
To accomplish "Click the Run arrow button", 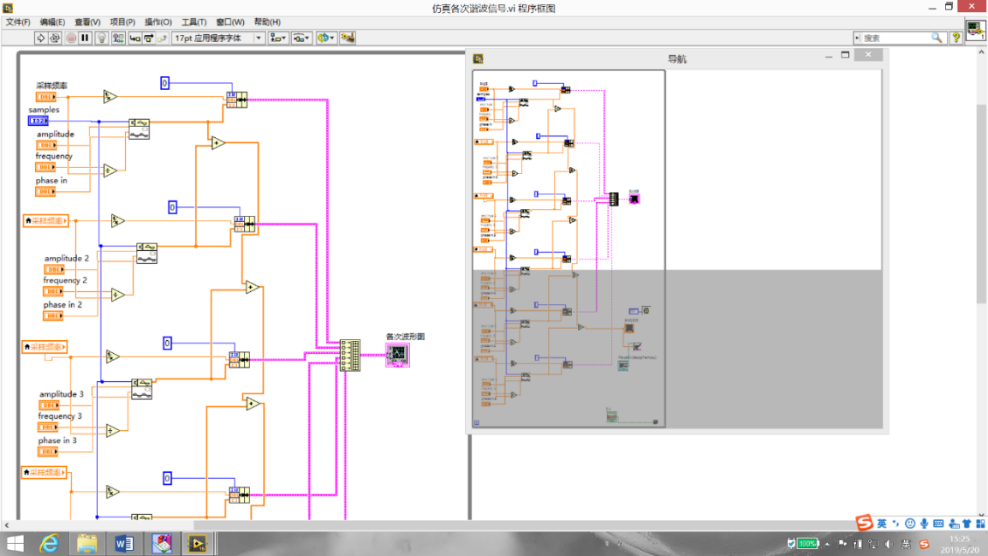I will [x=41, y=38].
